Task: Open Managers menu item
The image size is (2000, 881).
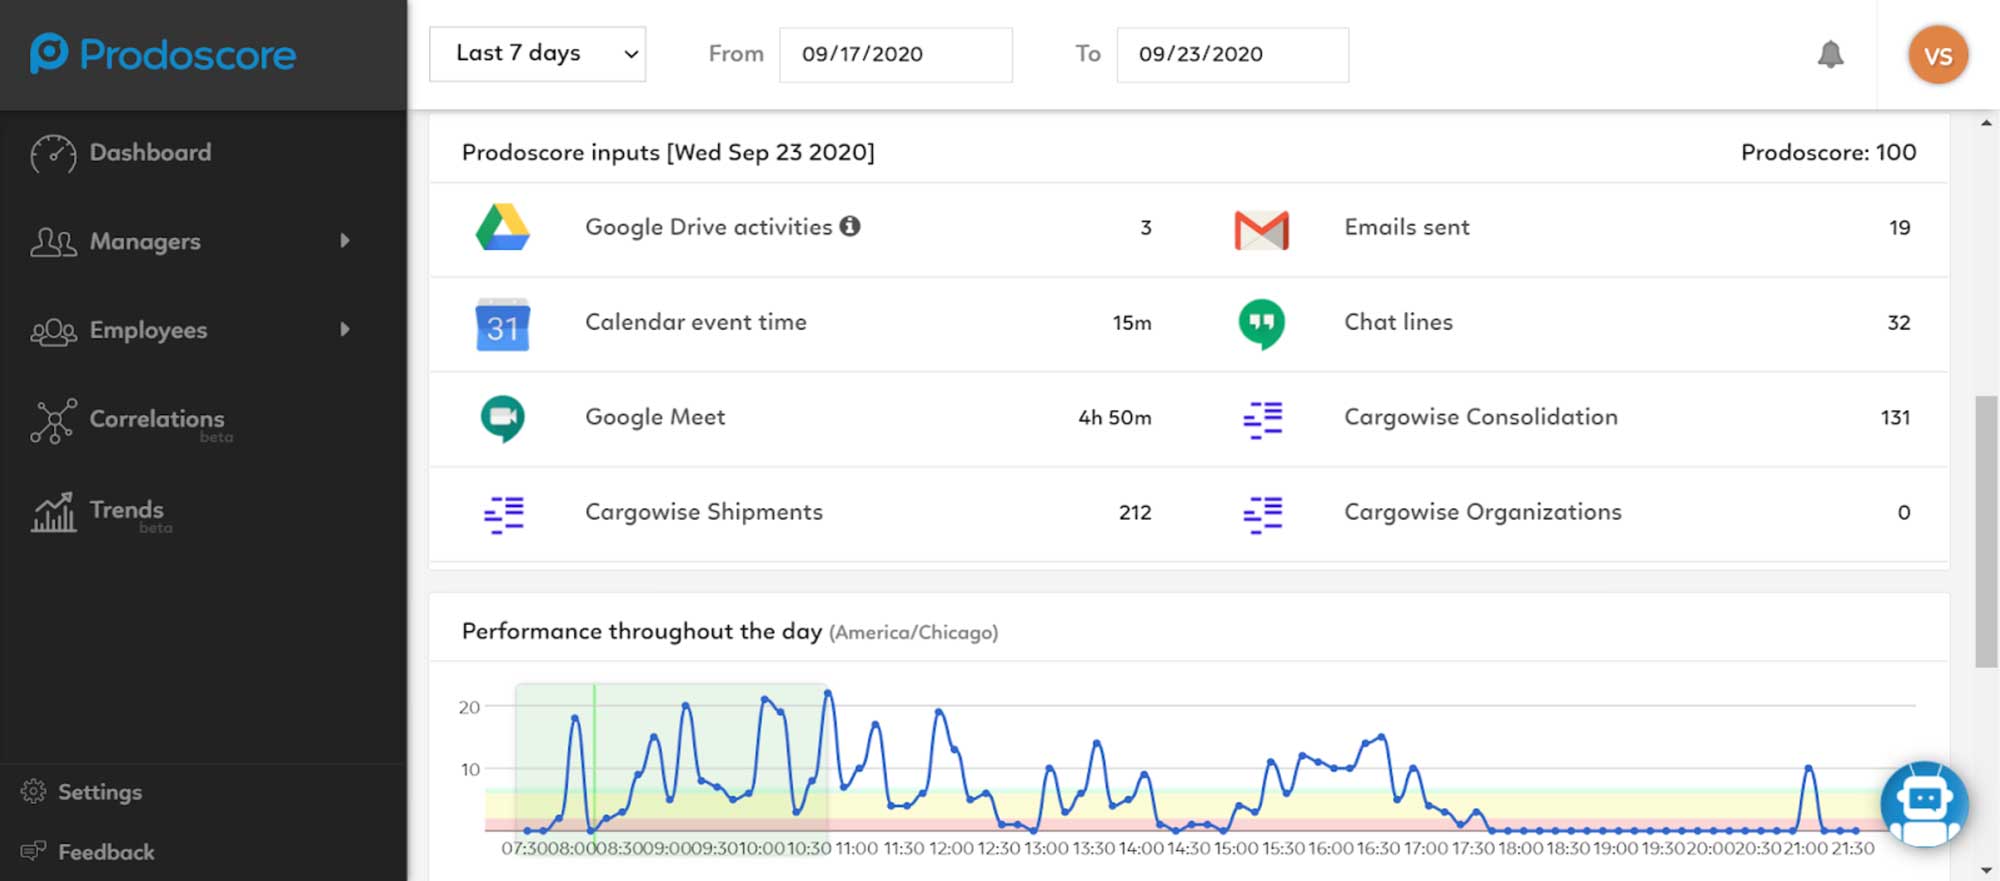Action: tap(145, 242)
